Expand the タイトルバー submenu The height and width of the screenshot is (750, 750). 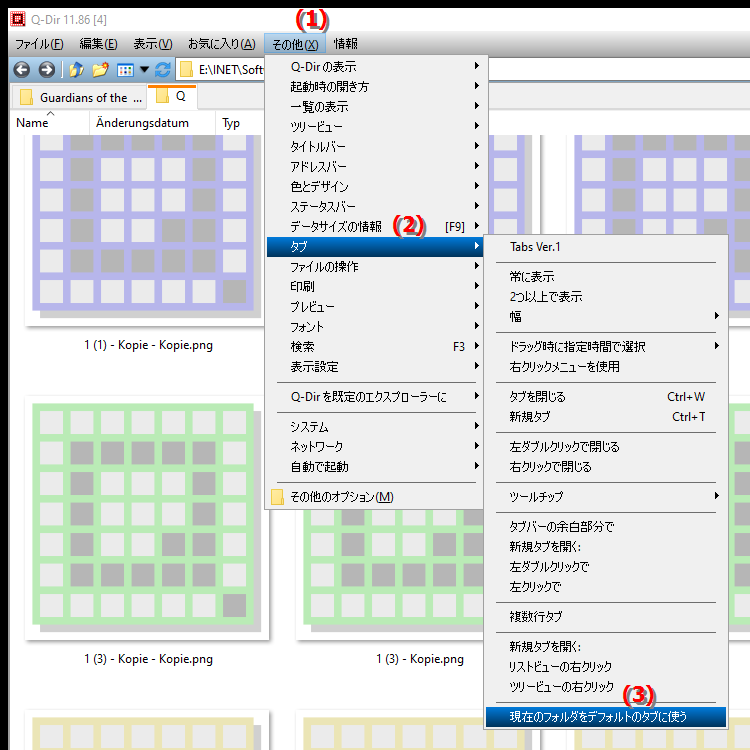tap(375, 147)
